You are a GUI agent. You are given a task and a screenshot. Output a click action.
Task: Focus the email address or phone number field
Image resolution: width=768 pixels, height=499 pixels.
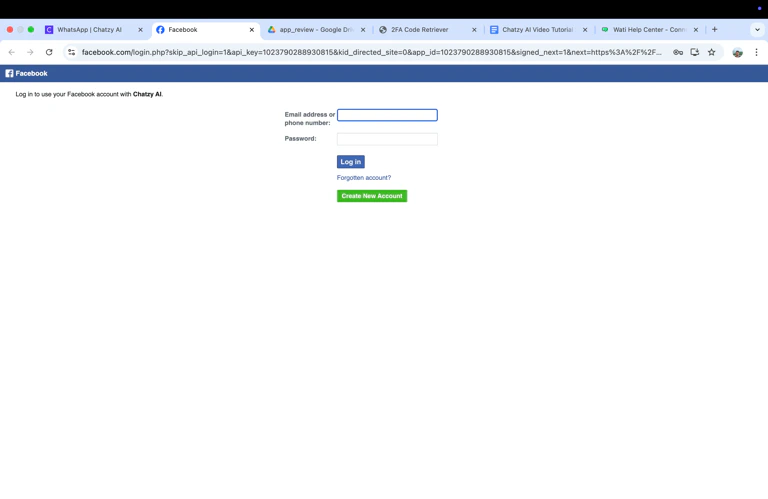(387, 115)
